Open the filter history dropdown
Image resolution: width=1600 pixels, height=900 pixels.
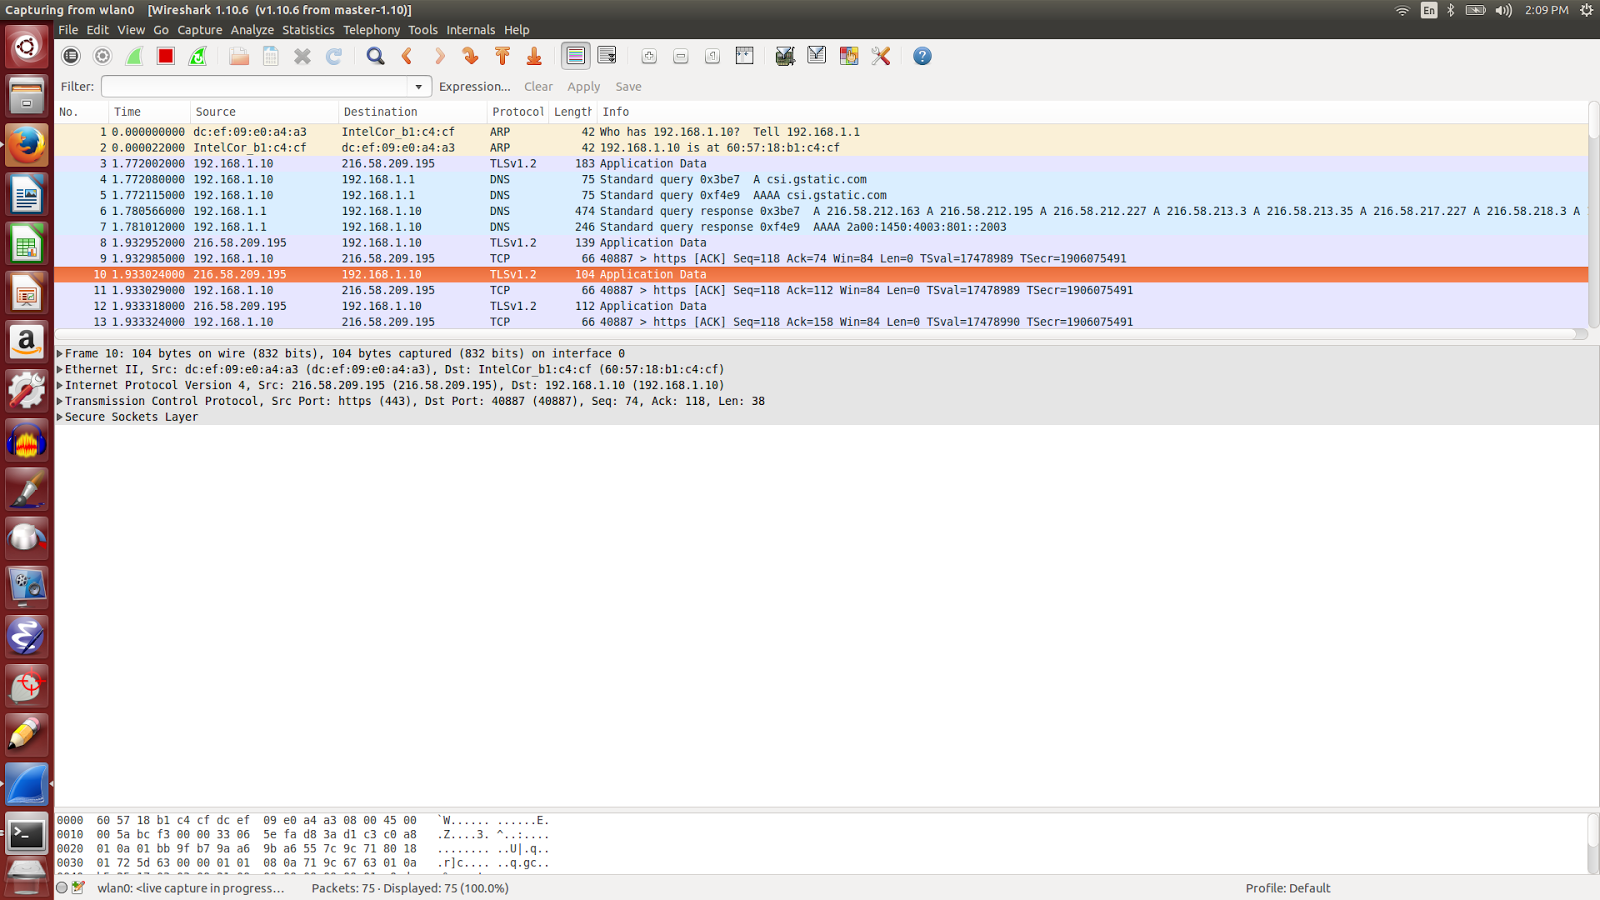[x=420, y=86]
